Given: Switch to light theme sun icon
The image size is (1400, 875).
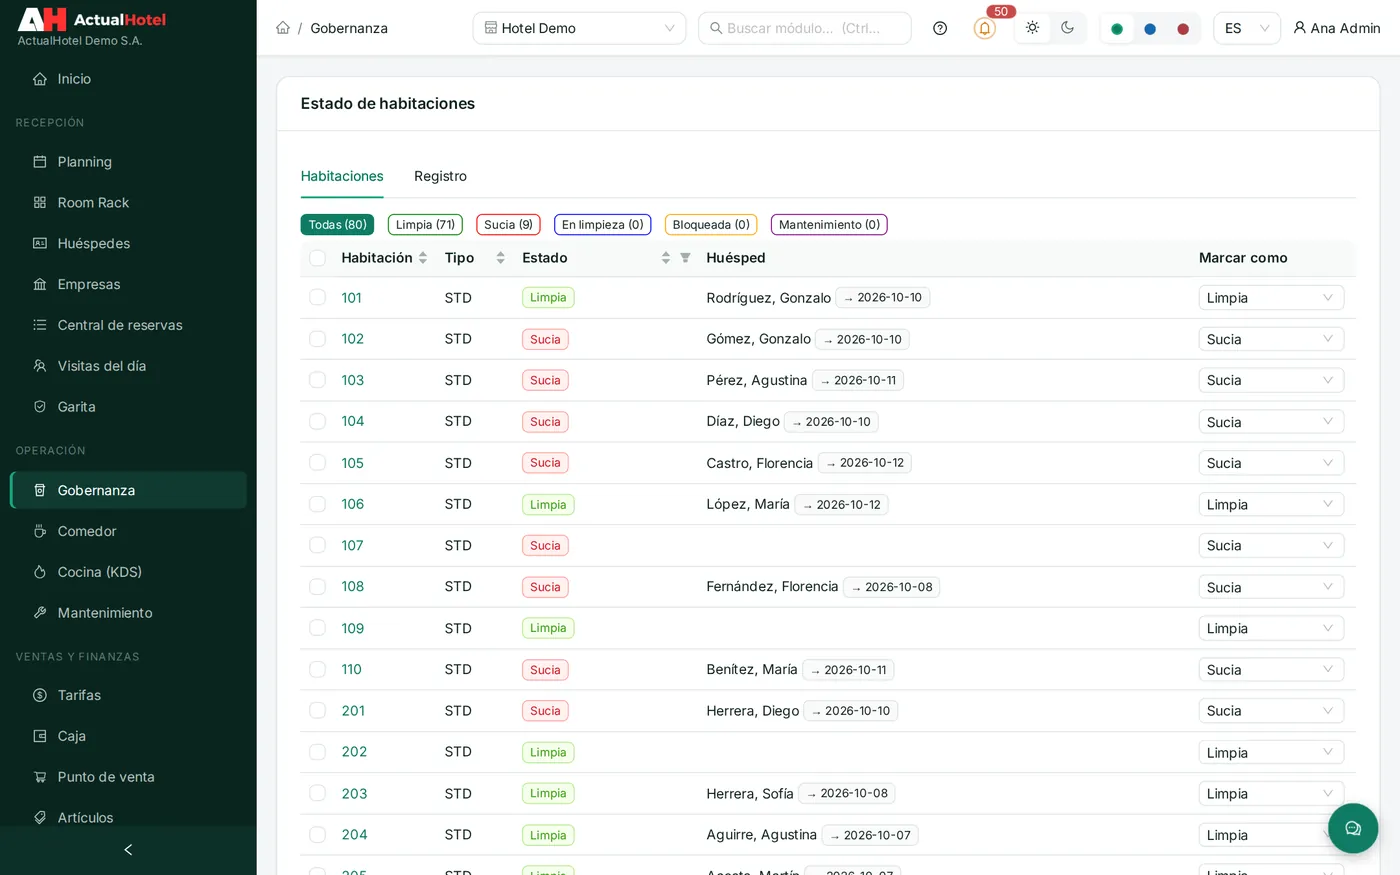Looking at the screenshot, I should click(1032, 28).
